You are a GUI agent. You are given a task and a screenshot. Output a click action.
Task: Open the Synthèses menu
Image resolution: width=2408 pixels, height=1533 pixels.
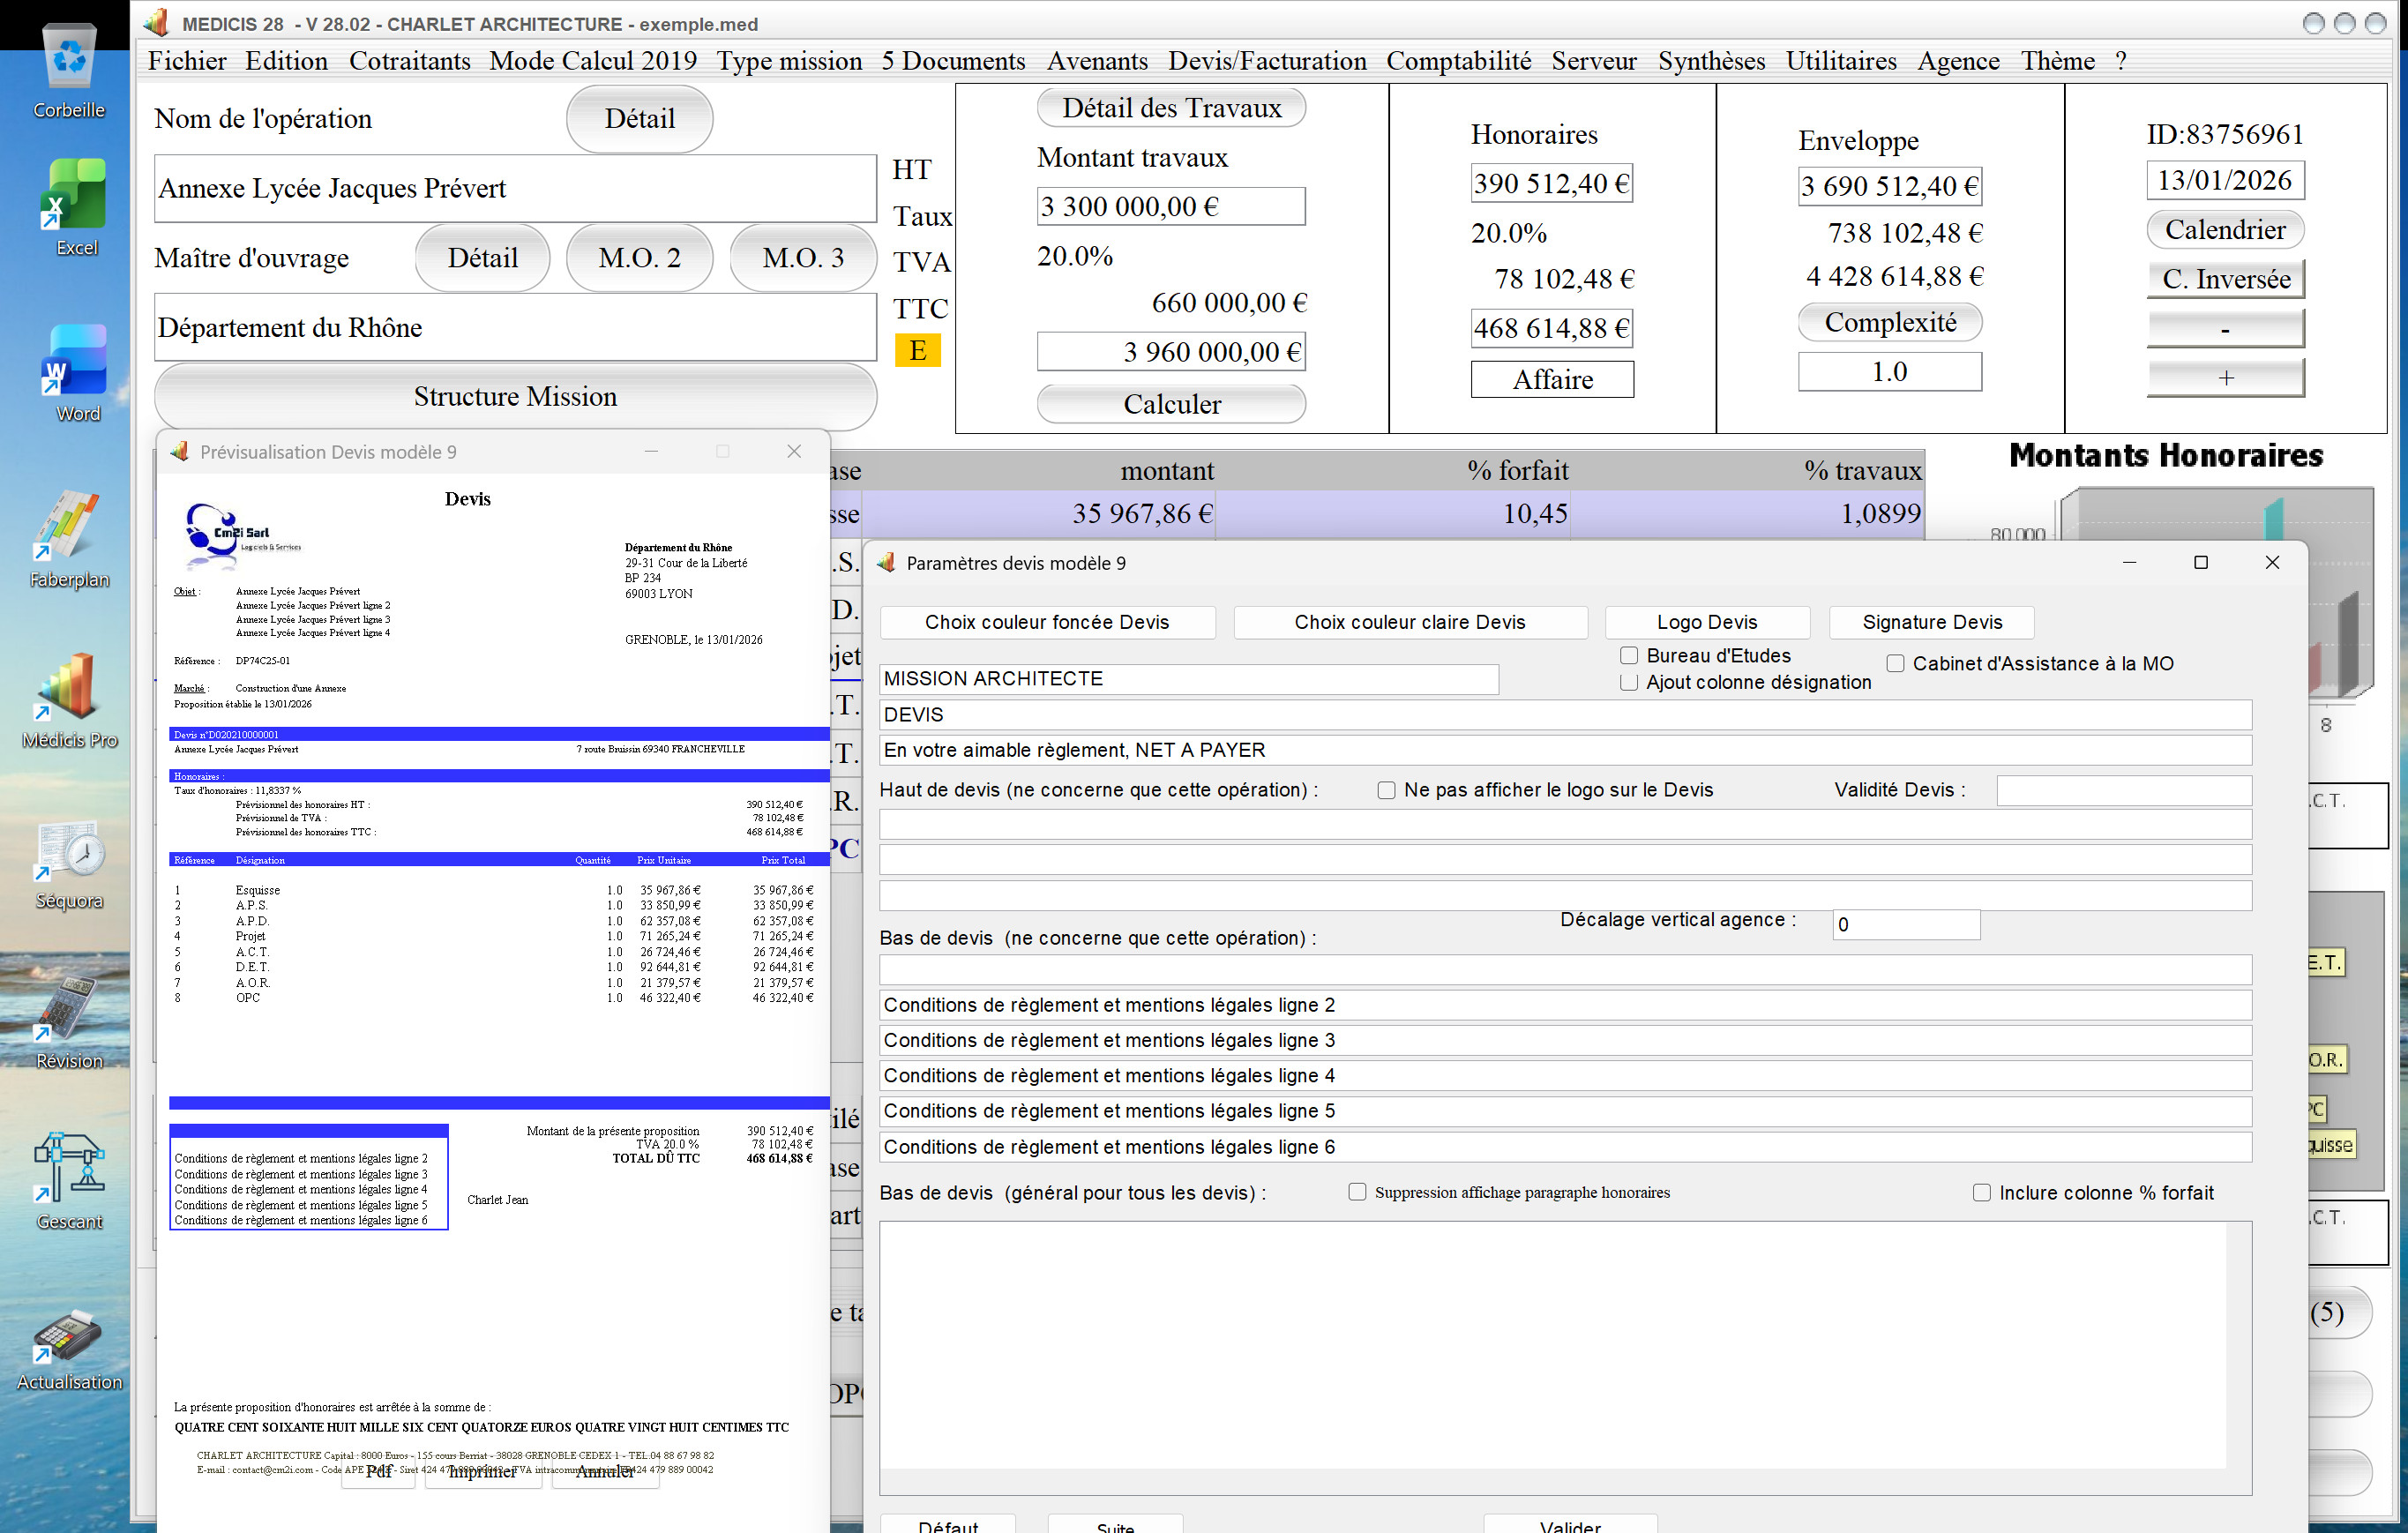[1711, 61]
